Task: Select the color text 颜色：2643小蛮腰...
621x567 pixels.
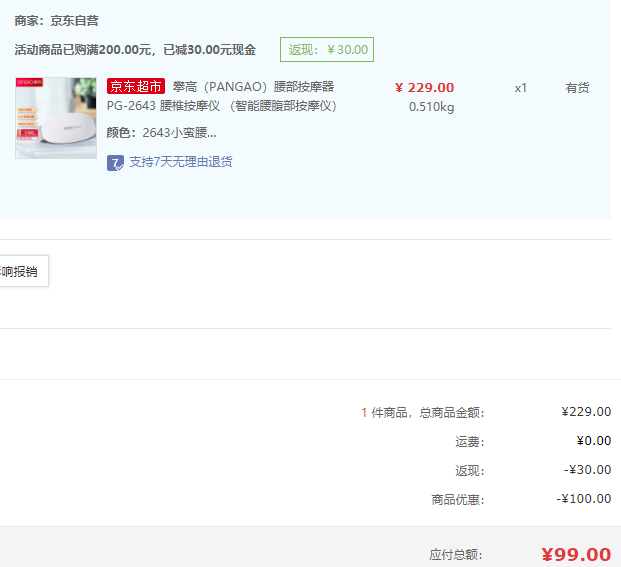Action: point(162,133)
